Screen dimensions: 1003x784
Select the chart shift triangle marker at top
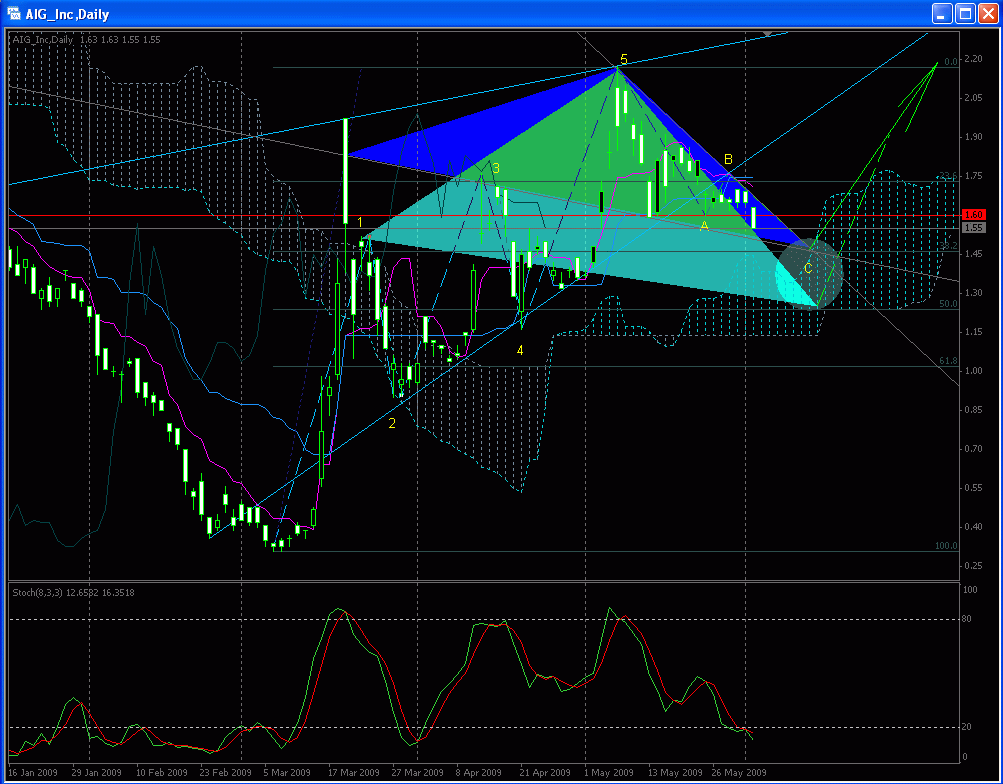point(768,33)
